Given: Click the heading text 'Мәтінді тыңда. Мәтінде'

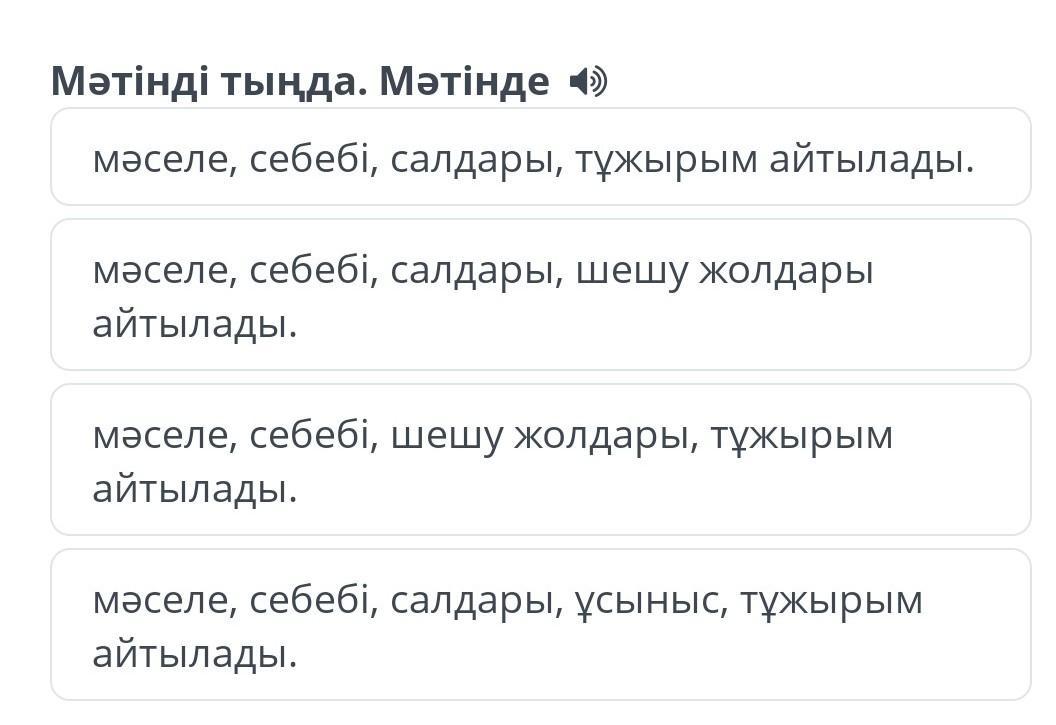Looking at the screenshot, I should (300, 81).
